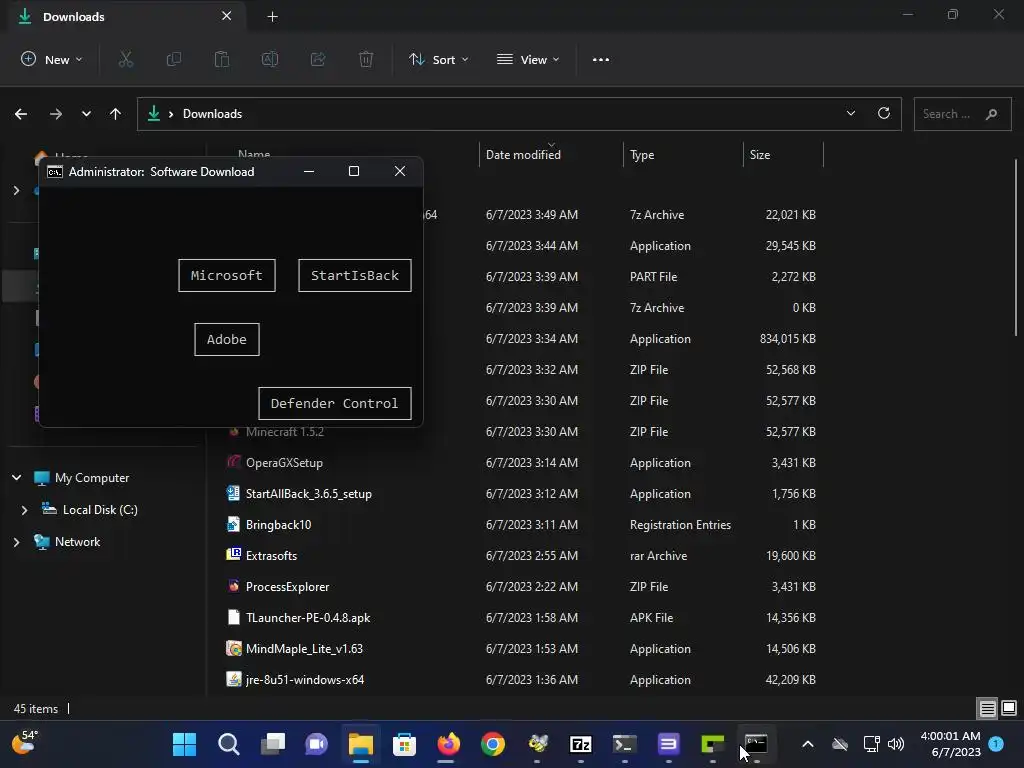Click the search magnifier in Explorer
Viewport: 1024px width, 768px height.
tap(991, 114)
